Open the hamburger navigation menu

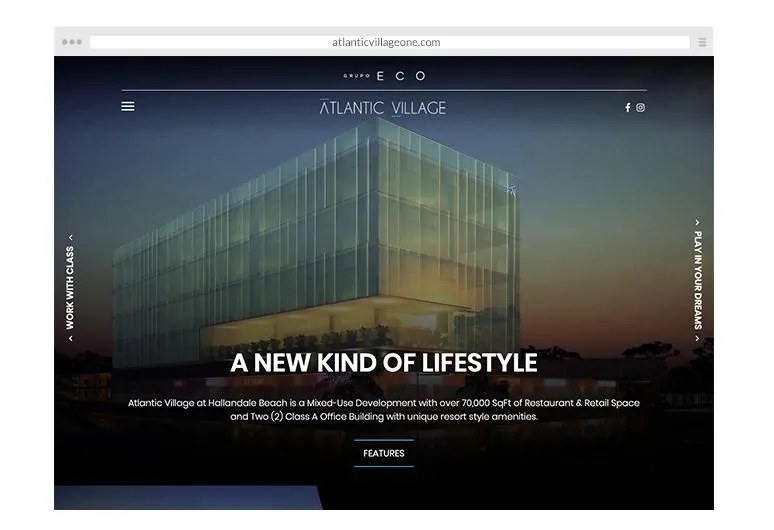(x=128, y=106)
